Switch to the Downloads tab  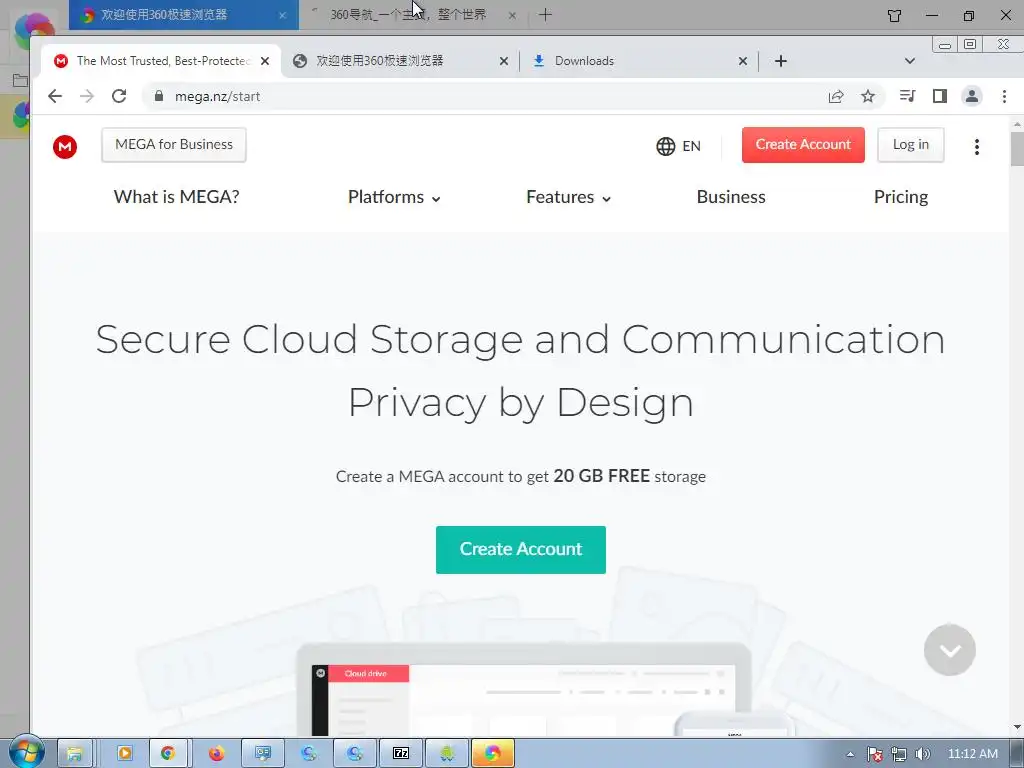click(637, 61)
